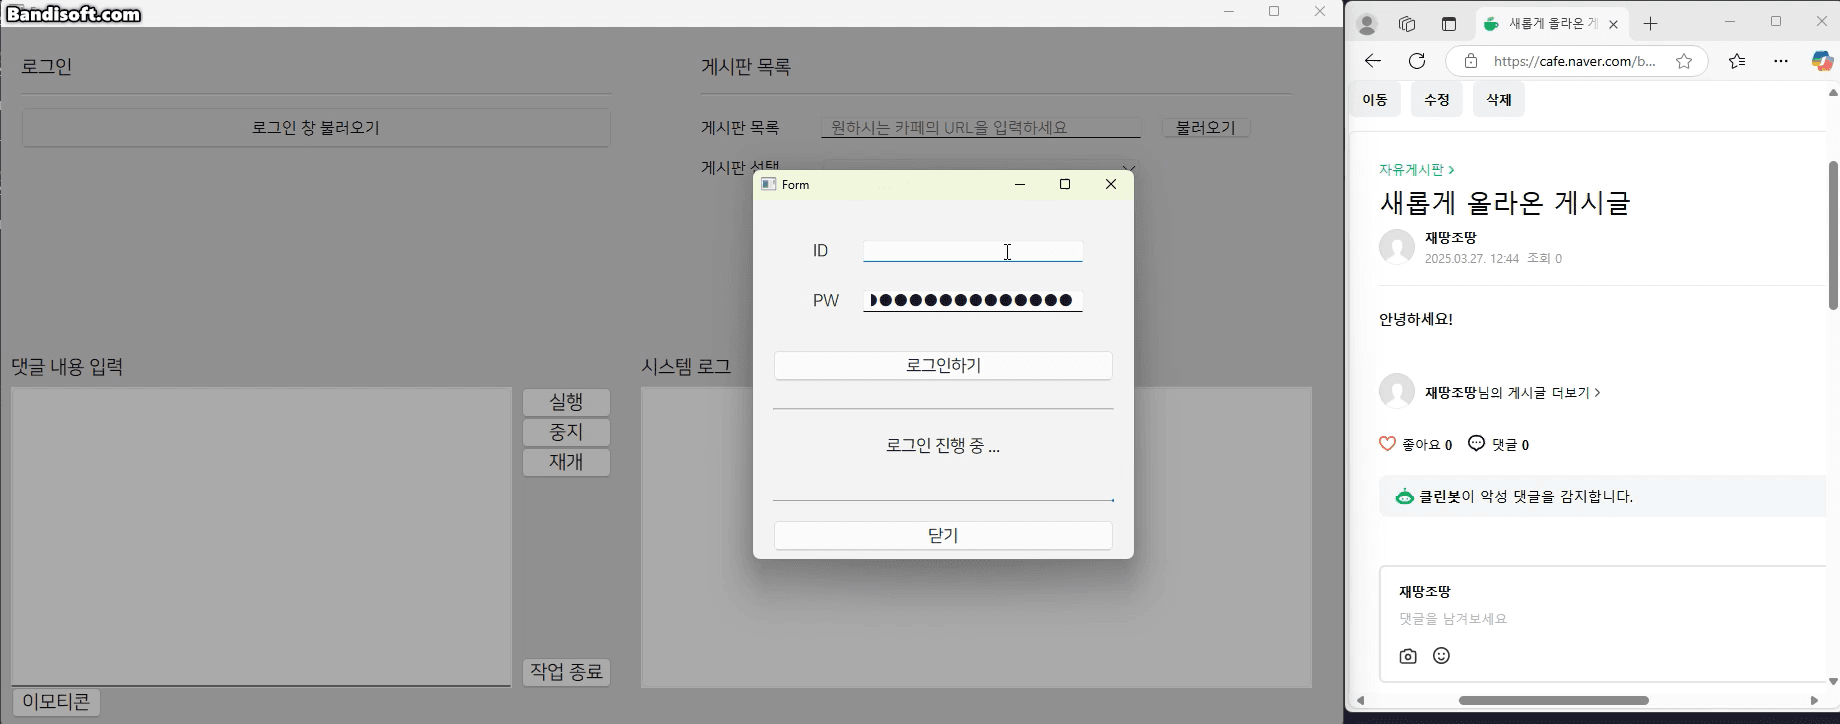The image size is (1840, 724).
Task: Open the tab actions menu icon
Action: coord(1449,24)
